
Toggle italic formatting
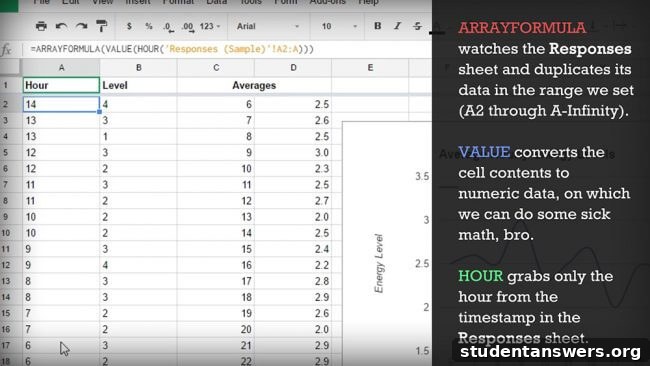pyautogui.click(x=397, y=26)
